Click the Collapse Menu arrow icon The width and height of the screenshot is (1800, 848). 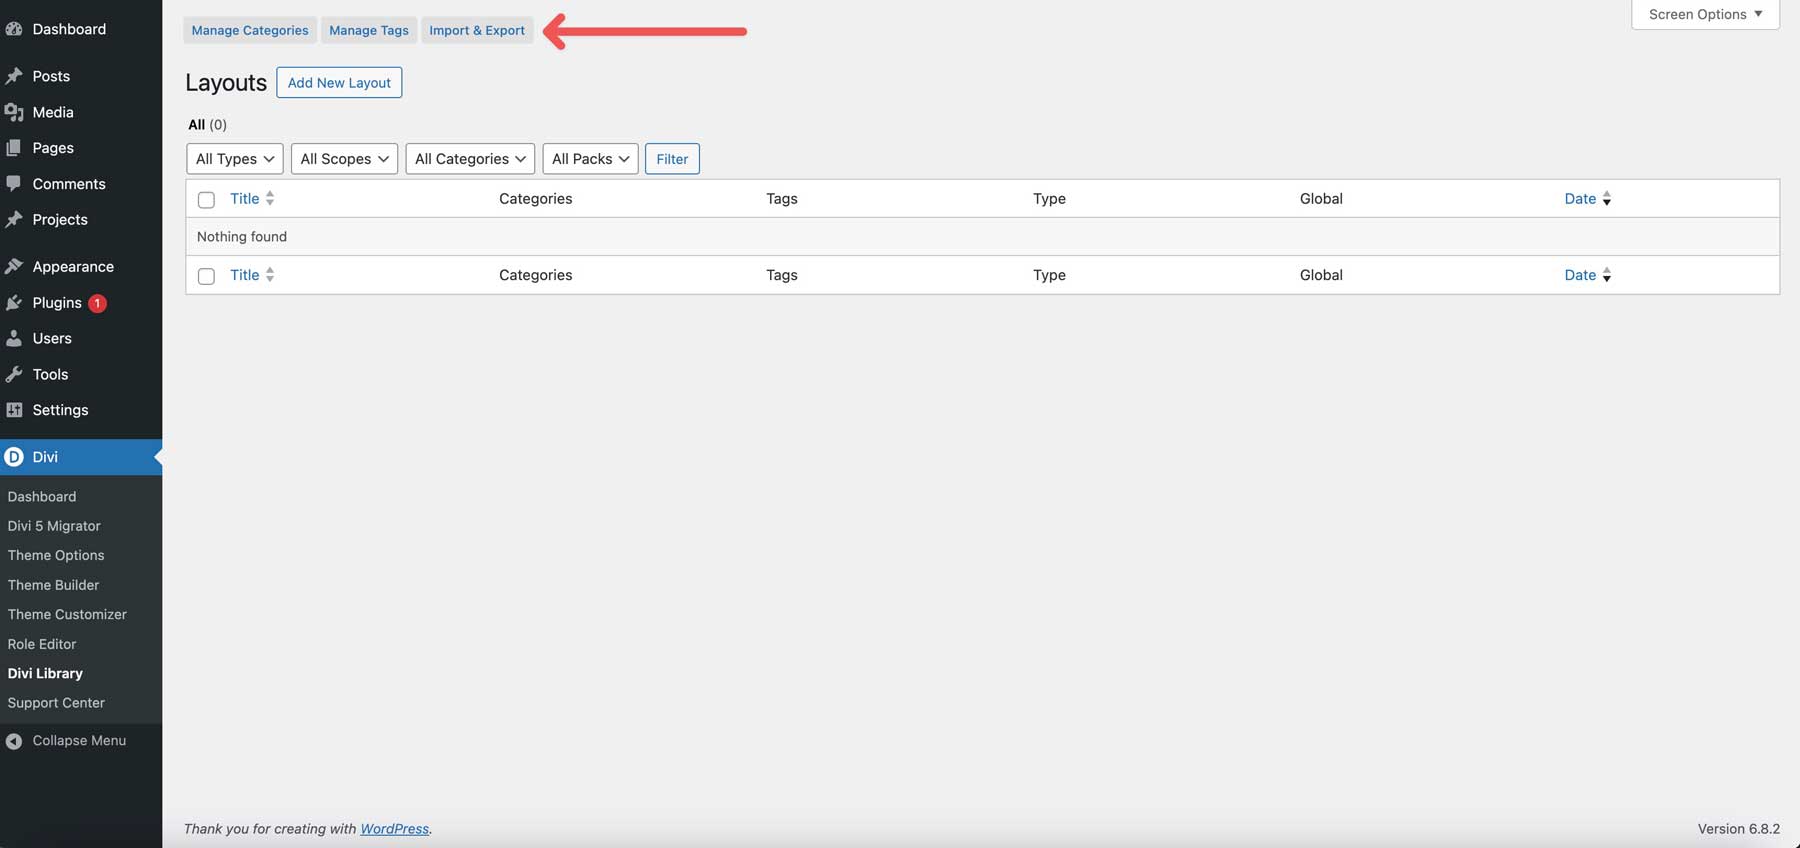coord(14,741)
